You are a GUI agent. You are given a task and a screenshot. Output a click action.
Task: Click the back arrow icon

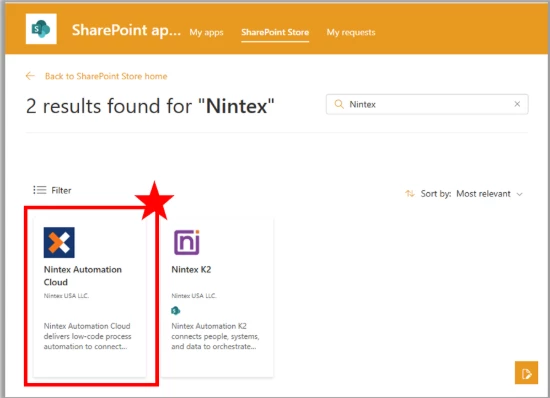[30, 76]
